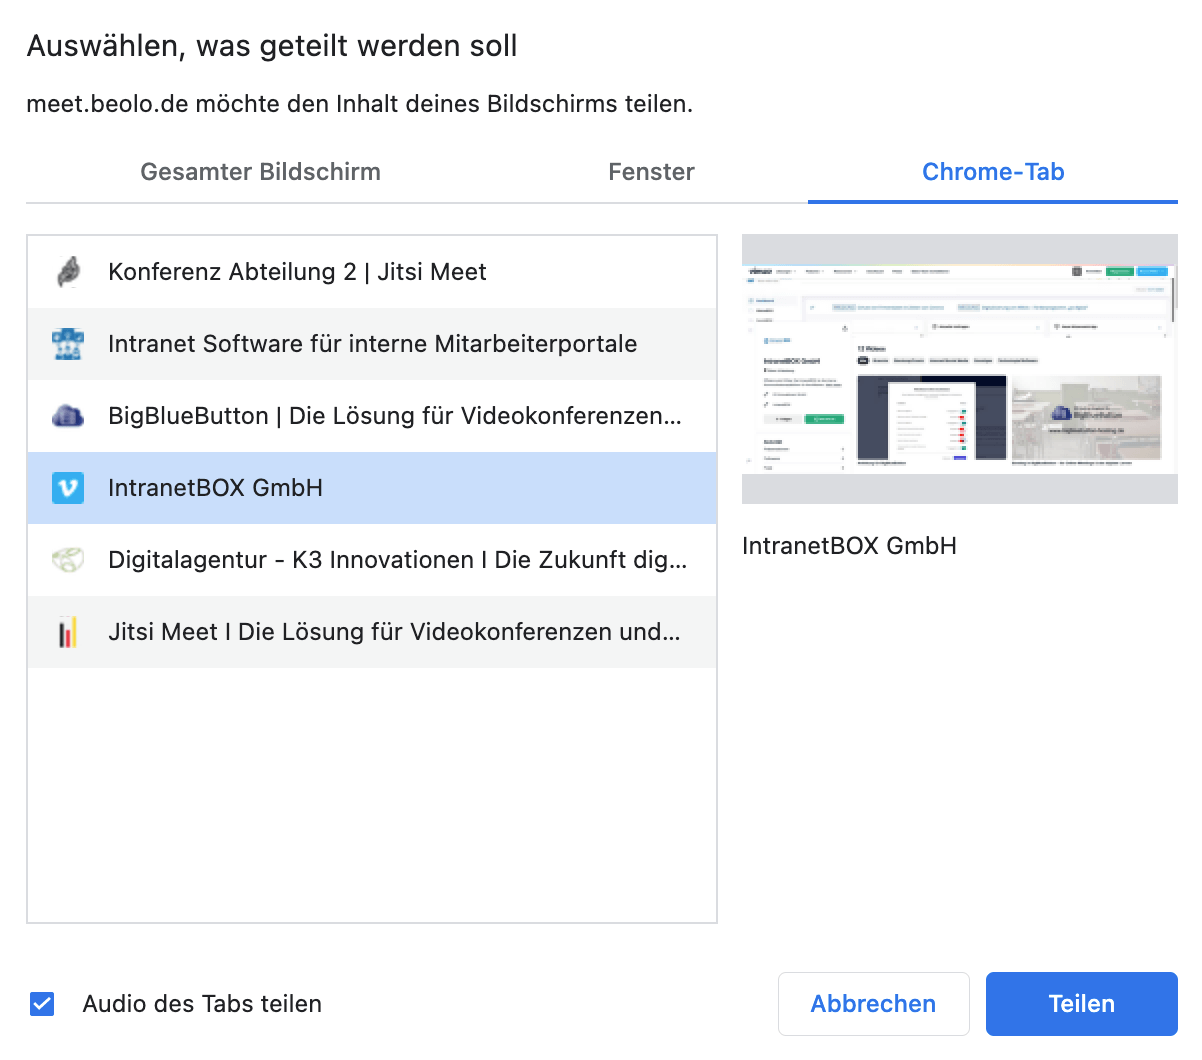Click the IntranetBOX GmbH preview thumbnail

pyautogui.click(x=960, y=369)
